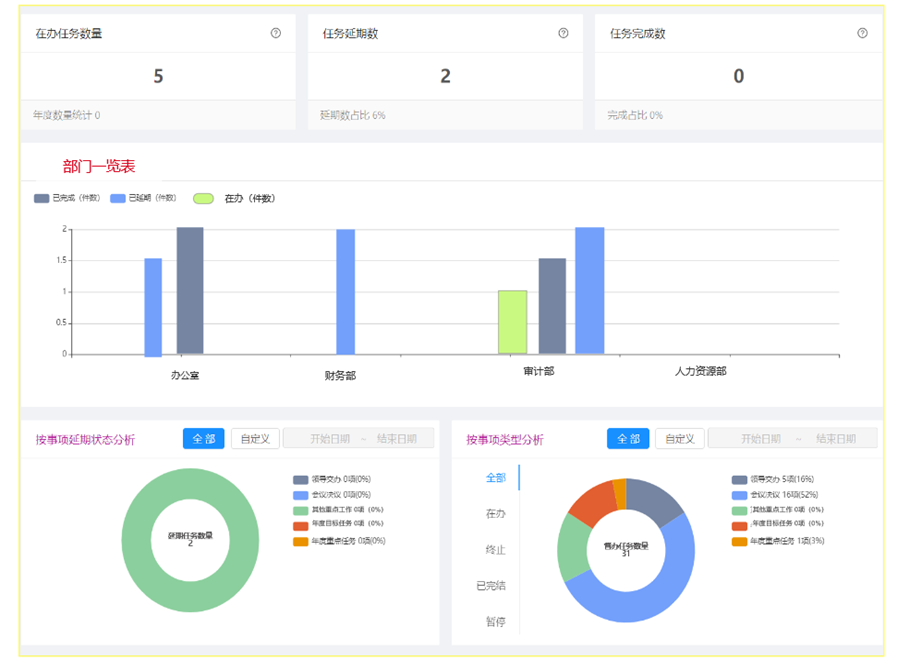902x667 pixels.
Task: Click help icon on 任务延期数 card
Action: tap(563, 33)
